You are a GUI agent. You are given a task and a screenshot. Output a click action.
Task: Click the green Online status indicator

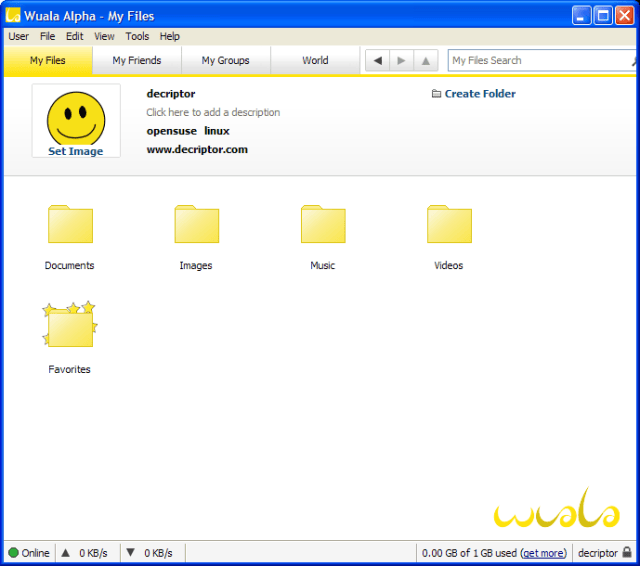click(x=13, y=553)
